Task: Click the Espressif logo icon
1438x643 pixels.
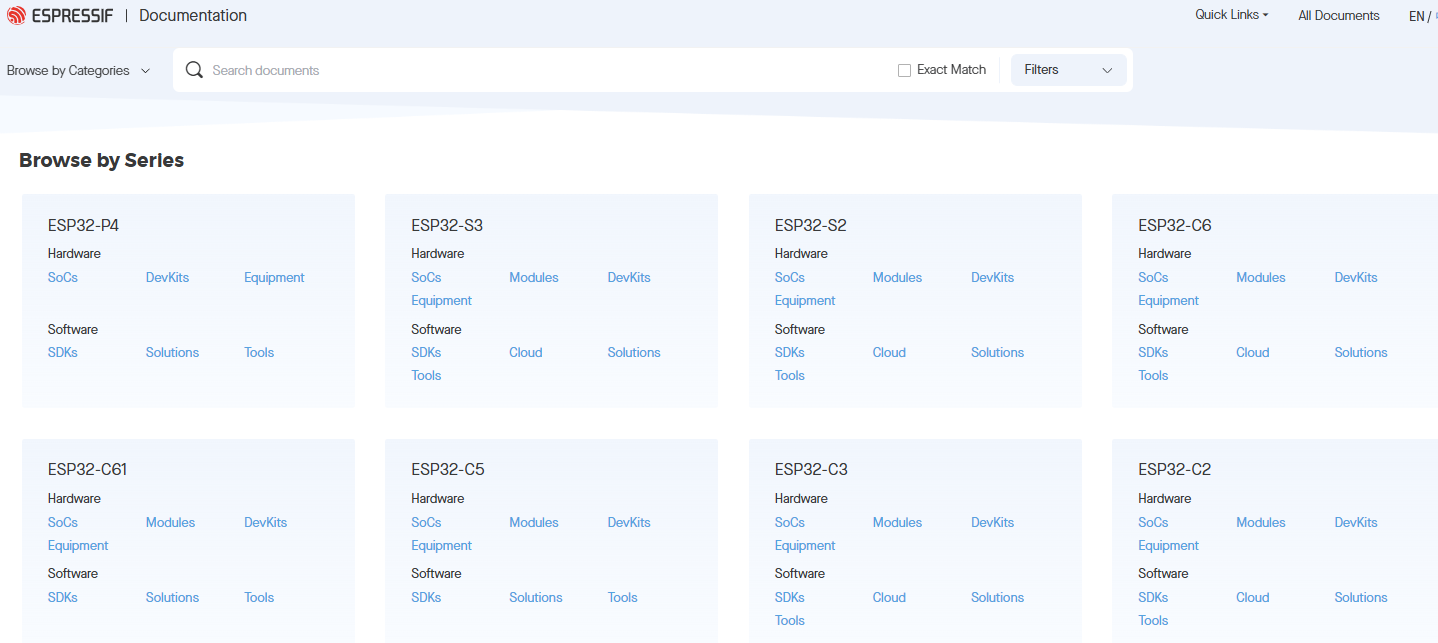Action: [16, 15]
